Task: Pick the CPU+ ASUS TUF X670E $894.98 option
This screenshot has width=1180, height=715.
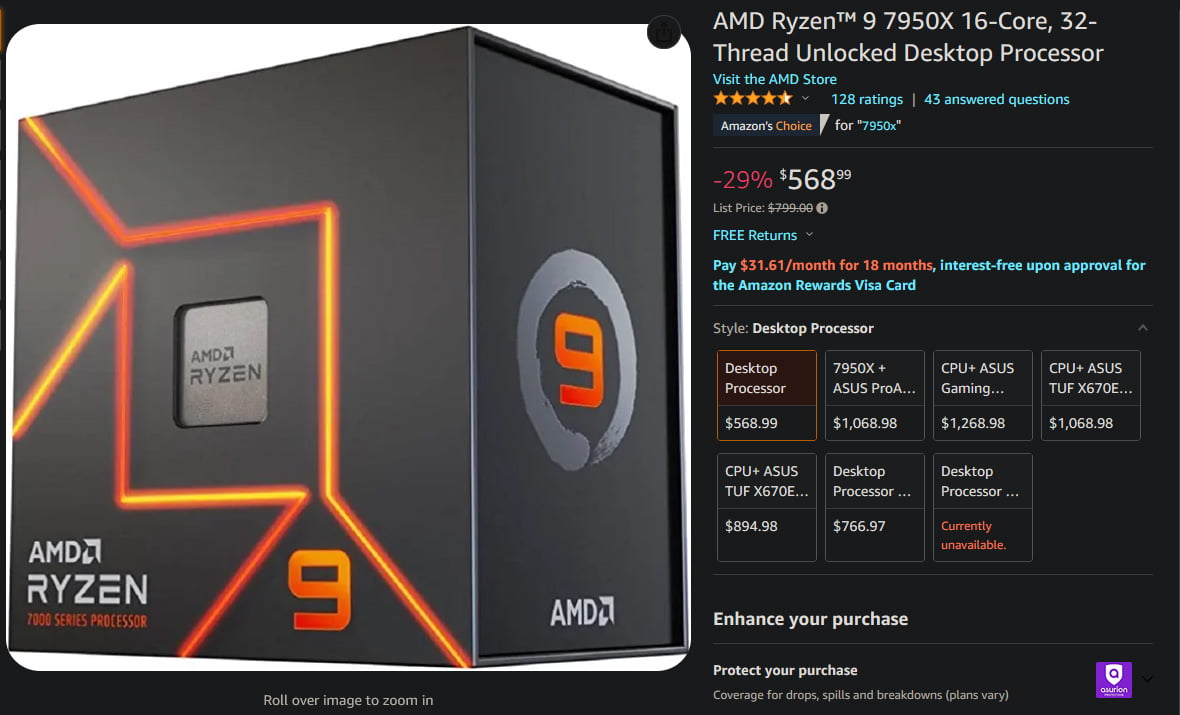Action: coord(766,507)
